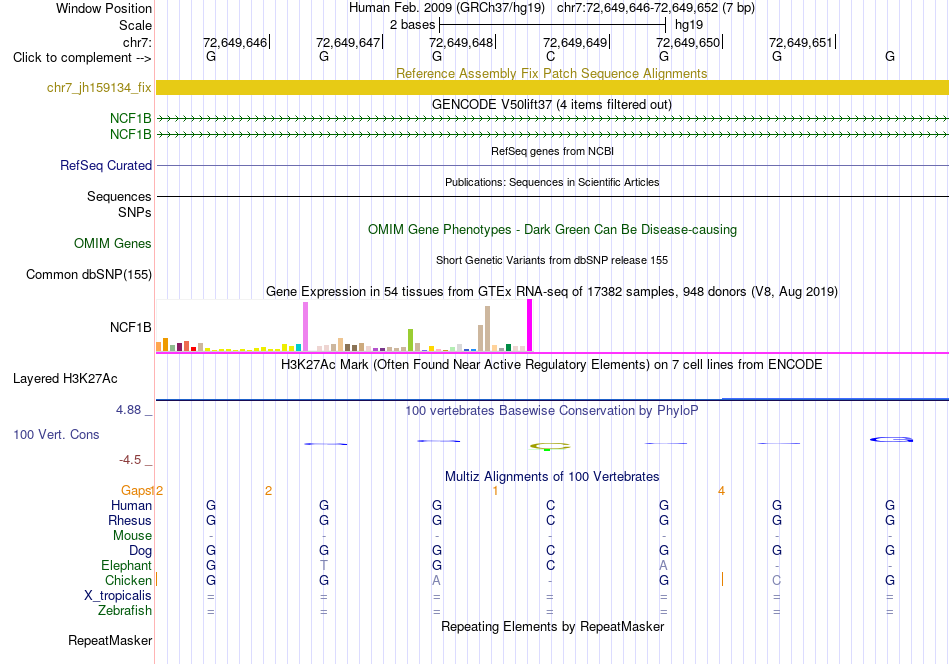Click the X_tropicalis species row label
Image resolution: width=950 pixels, height=664 pixels.
pos(118,596)
